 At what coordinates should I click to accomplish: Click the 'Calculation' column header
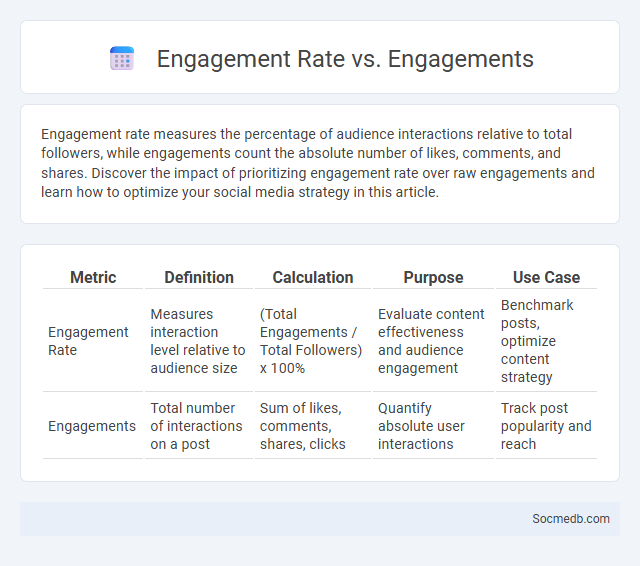click(x=313, y=277)
